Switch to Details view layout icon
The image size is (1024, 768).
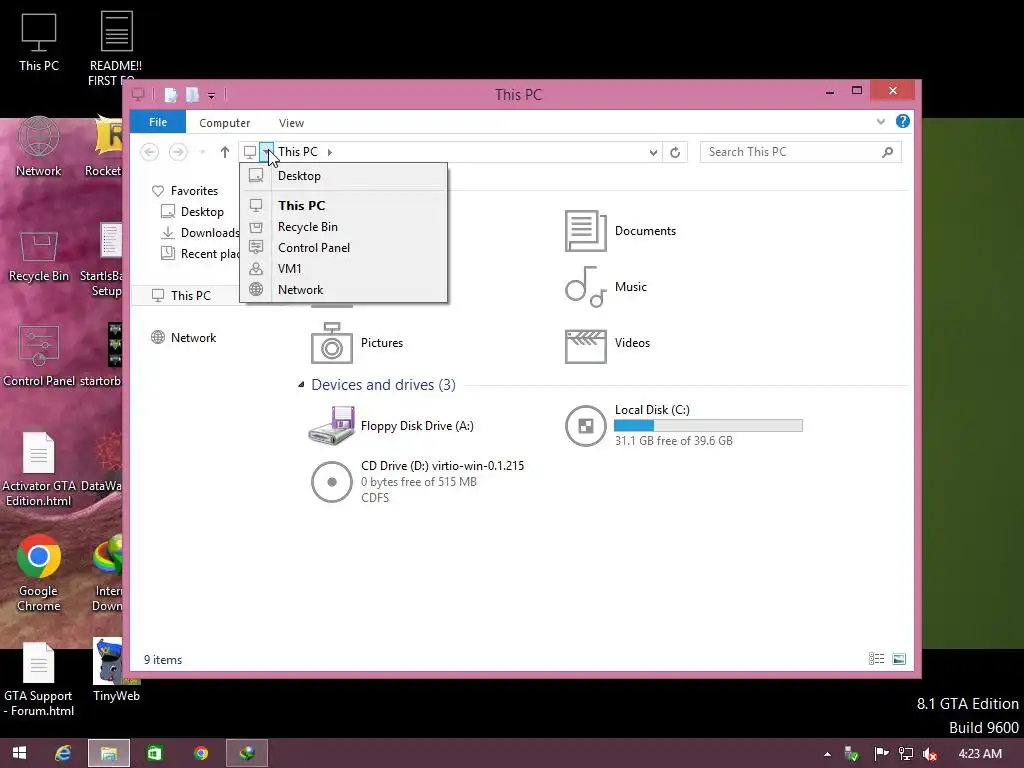click(x=876, y=659)
